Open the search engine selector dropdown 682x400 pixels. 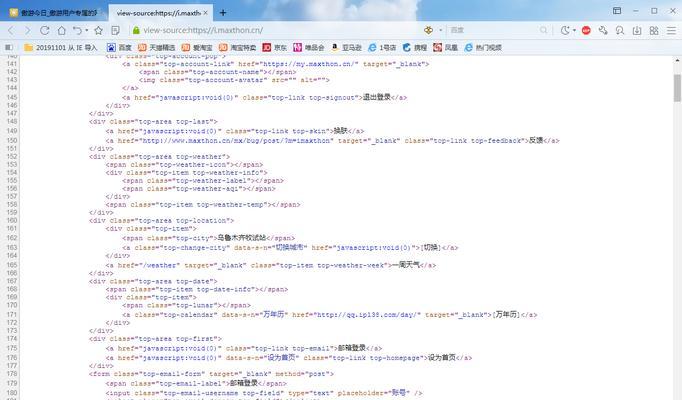[440, 30]
